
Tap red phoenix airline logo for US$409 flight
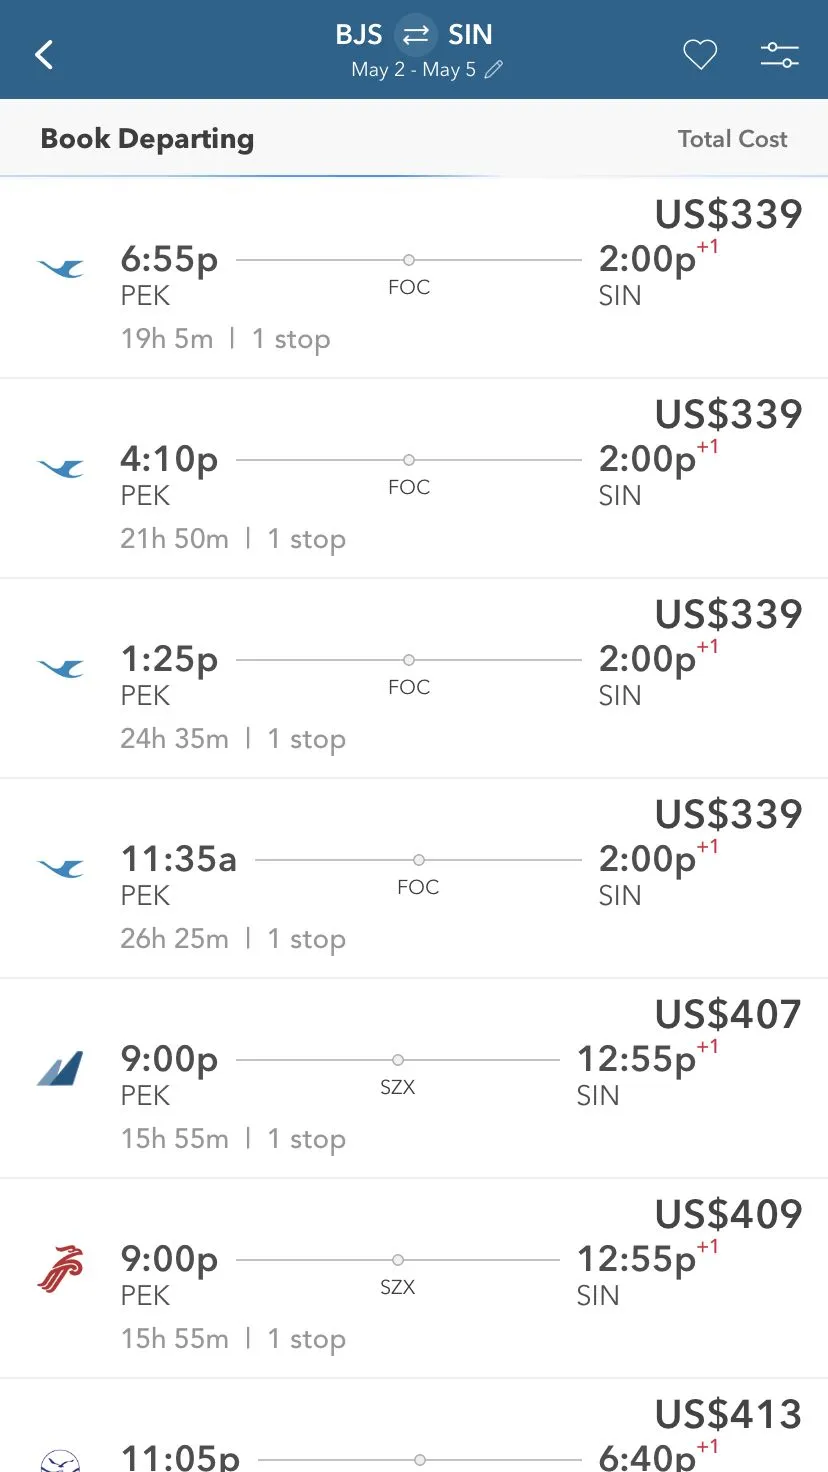[x=61, y=1268]
